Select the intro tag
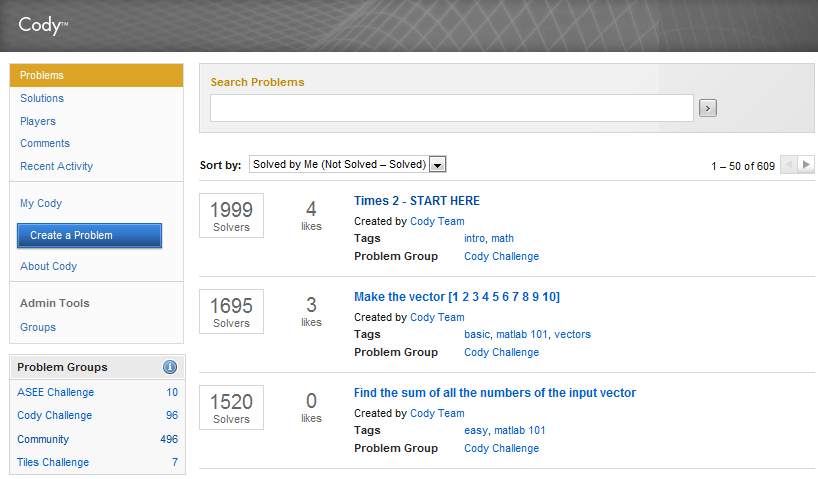818x479 pixels. [474, 238]
